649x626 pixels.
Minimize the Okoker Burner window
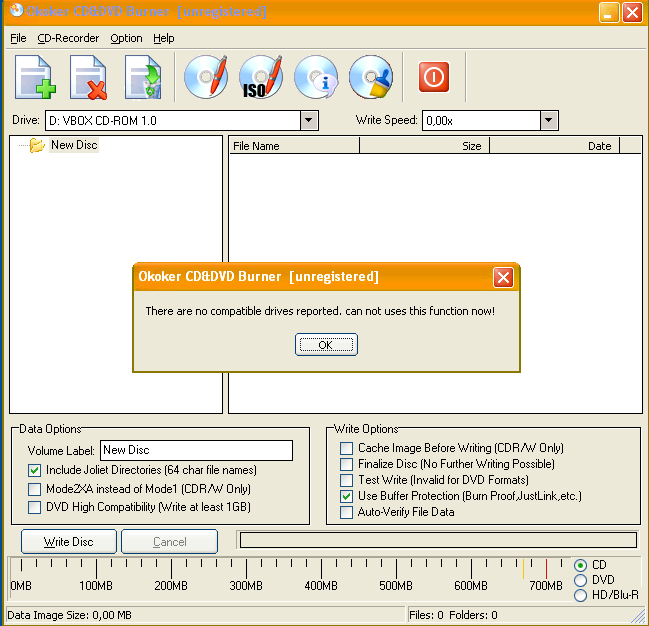point(609,13)
